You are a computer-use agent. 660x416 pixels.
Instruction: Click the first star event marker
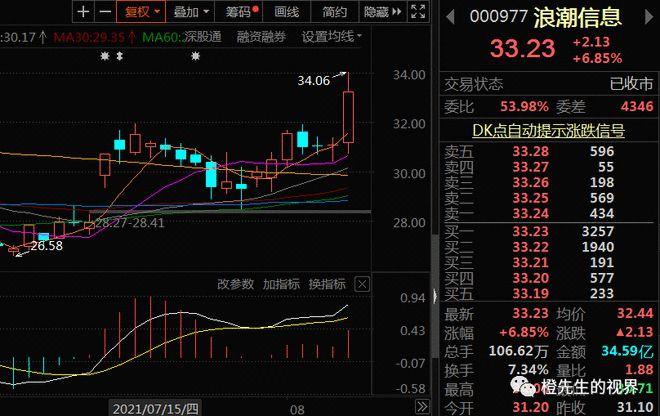(x=105, y=56)
